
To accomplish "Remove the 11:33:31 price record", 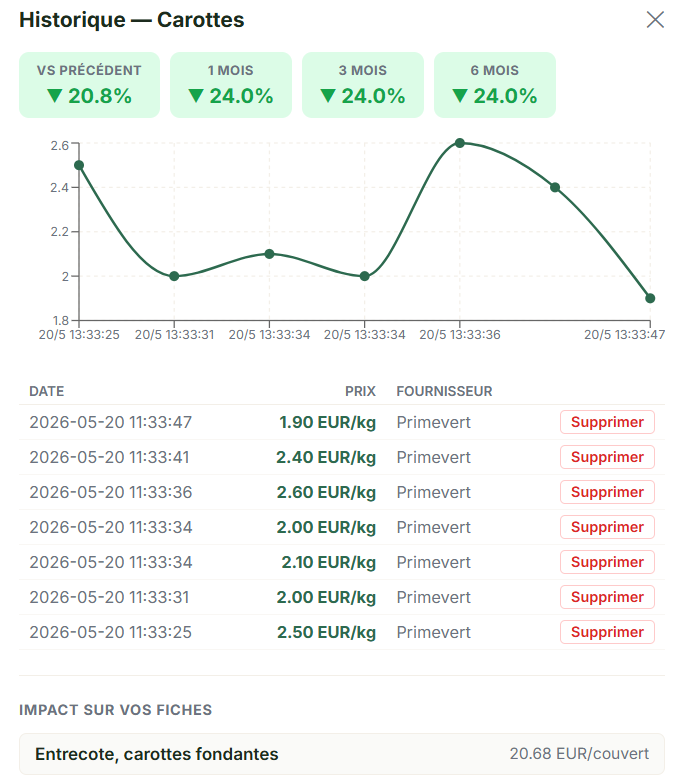I will [607, 597].
